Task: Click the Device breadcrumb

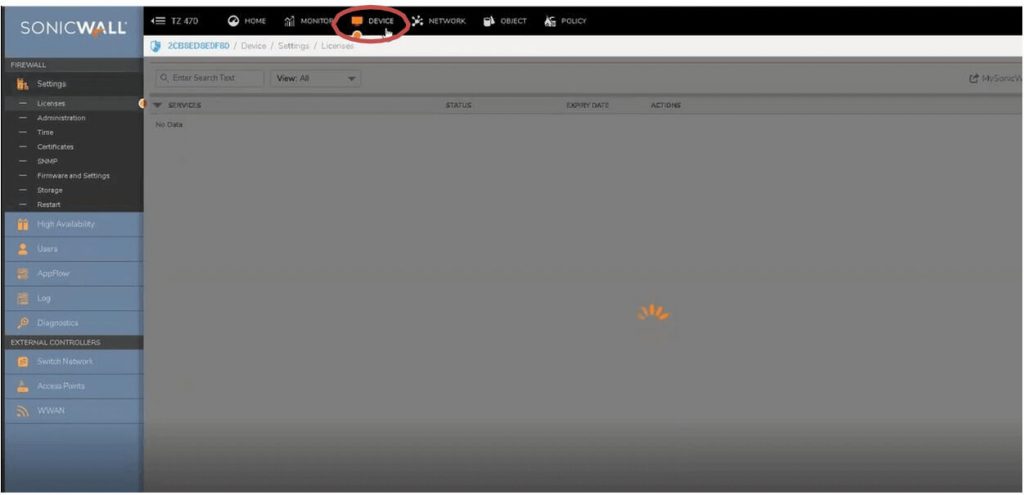Action: (x=253, y=46)
